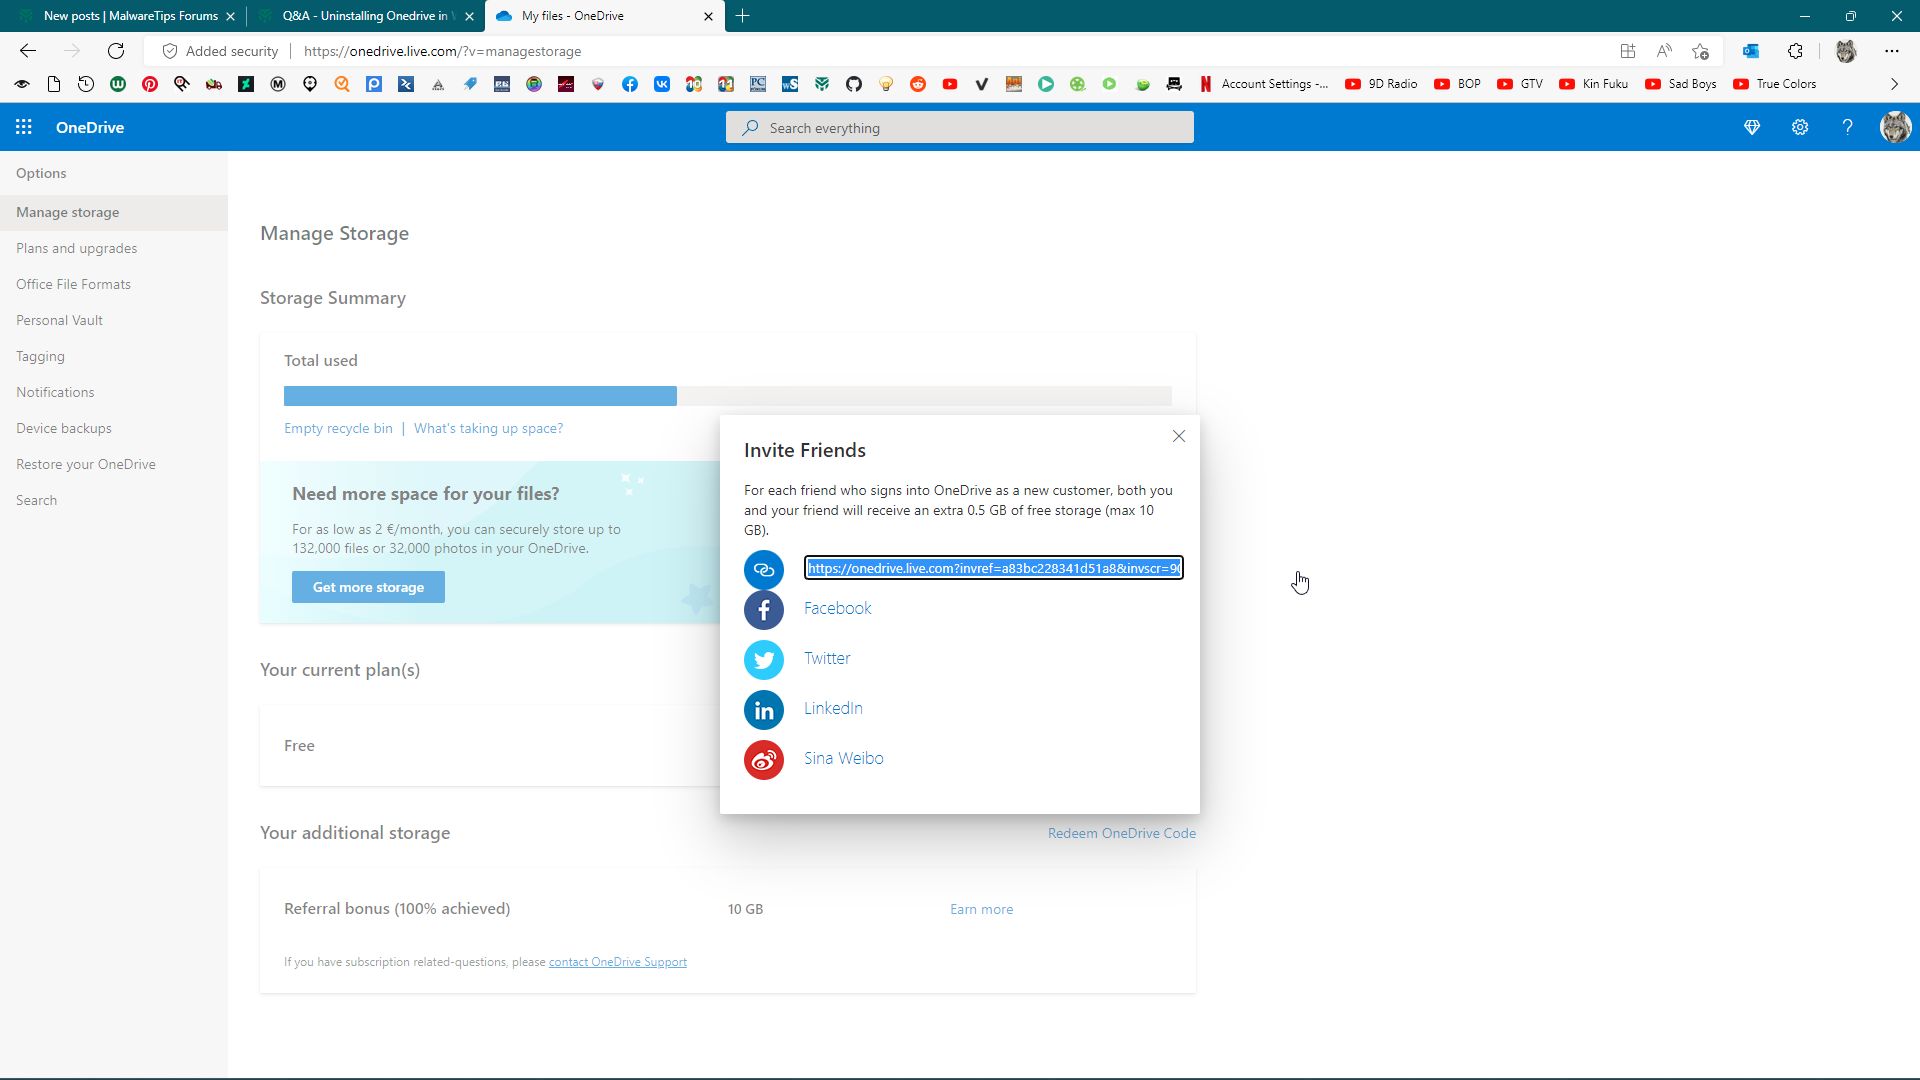This screenshot has width=1920, height=1080.
Task: Open the account profile picture in OneDrive header
Action: click(1895, 127)
